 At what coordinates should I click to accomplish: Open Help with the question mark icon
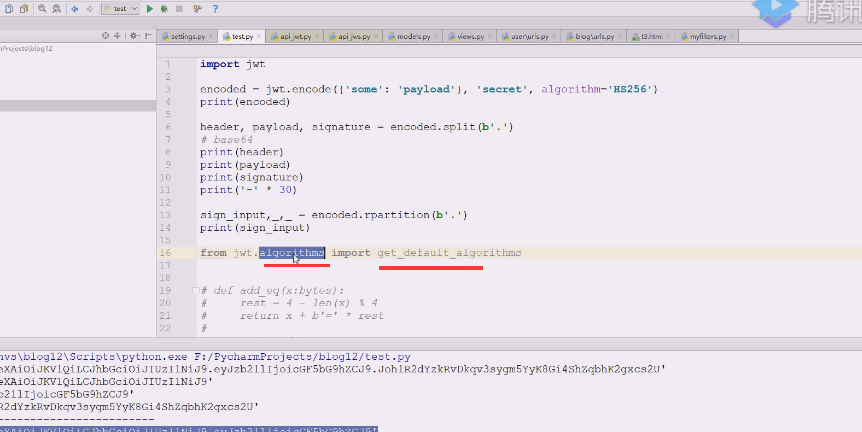215,9
